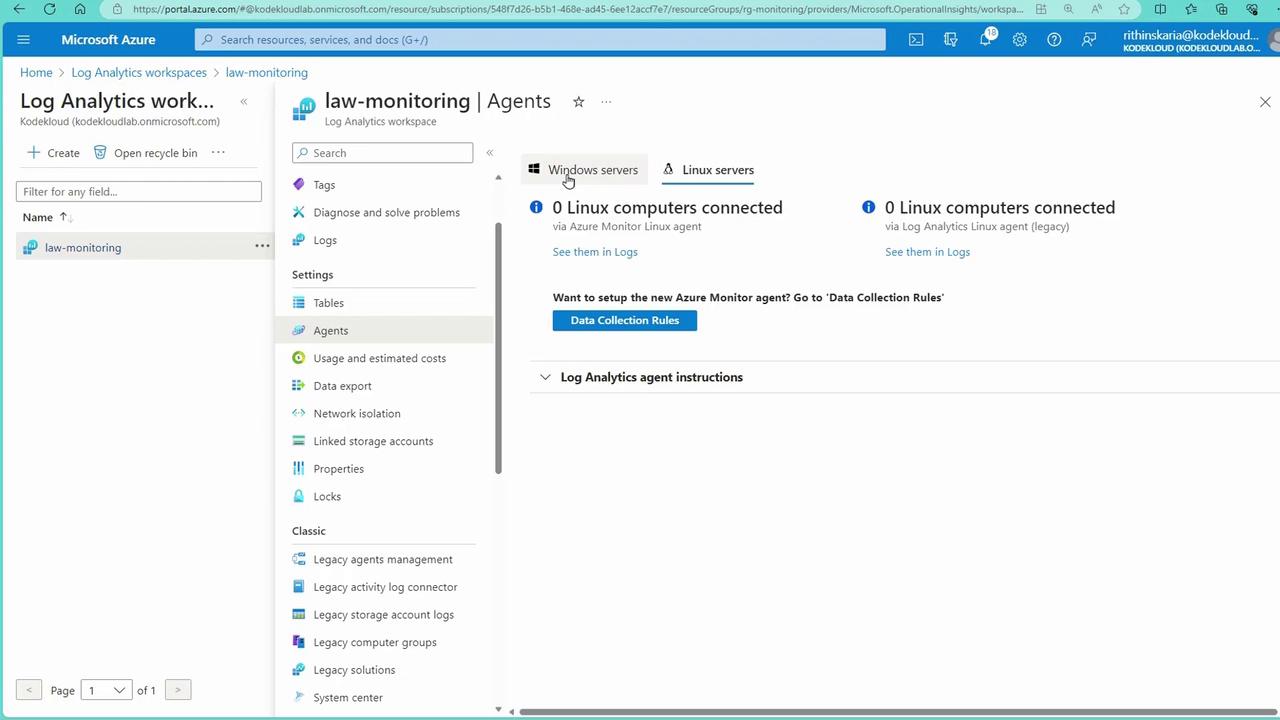Open Usage and estimated costs
The image size is (1280, 720).
coord(379,358)
